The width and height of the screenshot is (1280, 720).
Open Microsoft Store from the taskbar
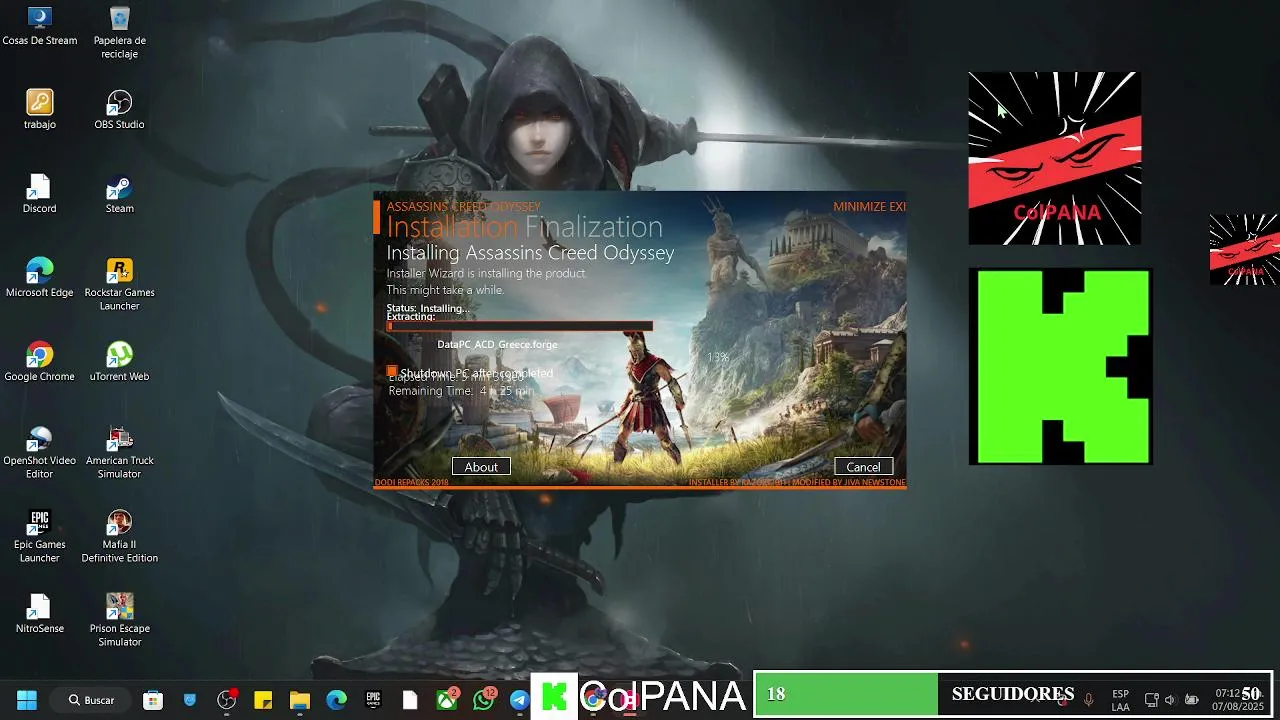click(x=153, y=700)
